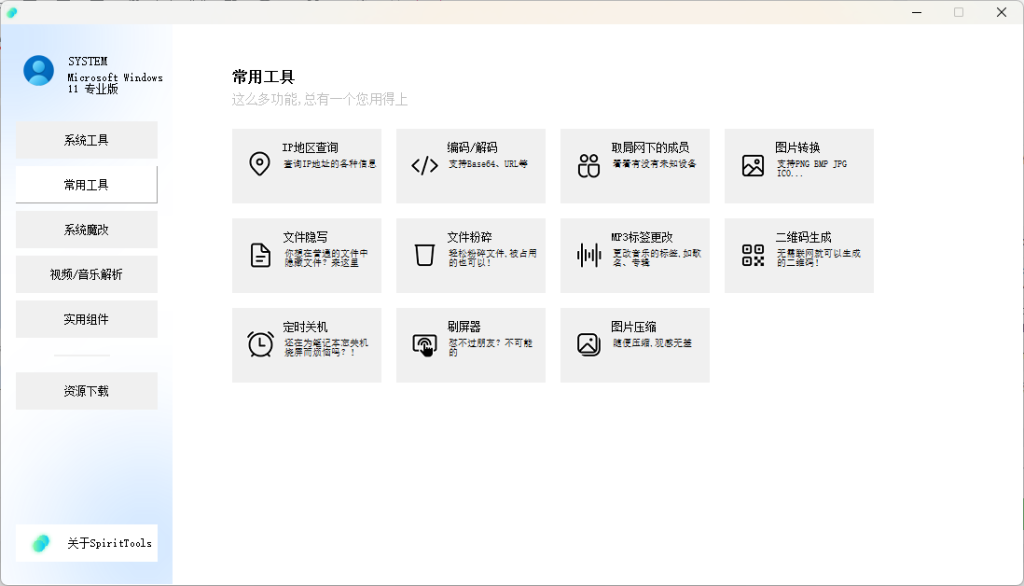The width and height of the screenshot is (1024, 586).
Task: Click the IP地区查询 location pin icon
Action: click(260, 165)
